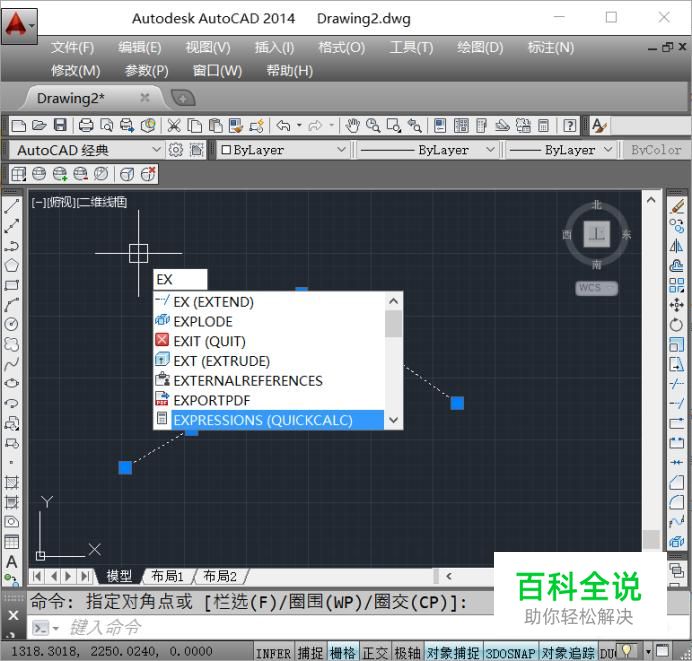692x661 pixels.
Task: Toggle 极轴 polar tracking
Action: (407, 653)
